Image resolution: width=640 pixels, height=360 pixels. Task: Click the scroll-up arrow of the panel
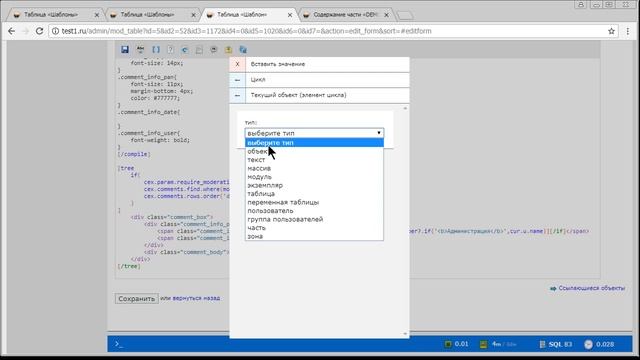[x=405, y=109]
